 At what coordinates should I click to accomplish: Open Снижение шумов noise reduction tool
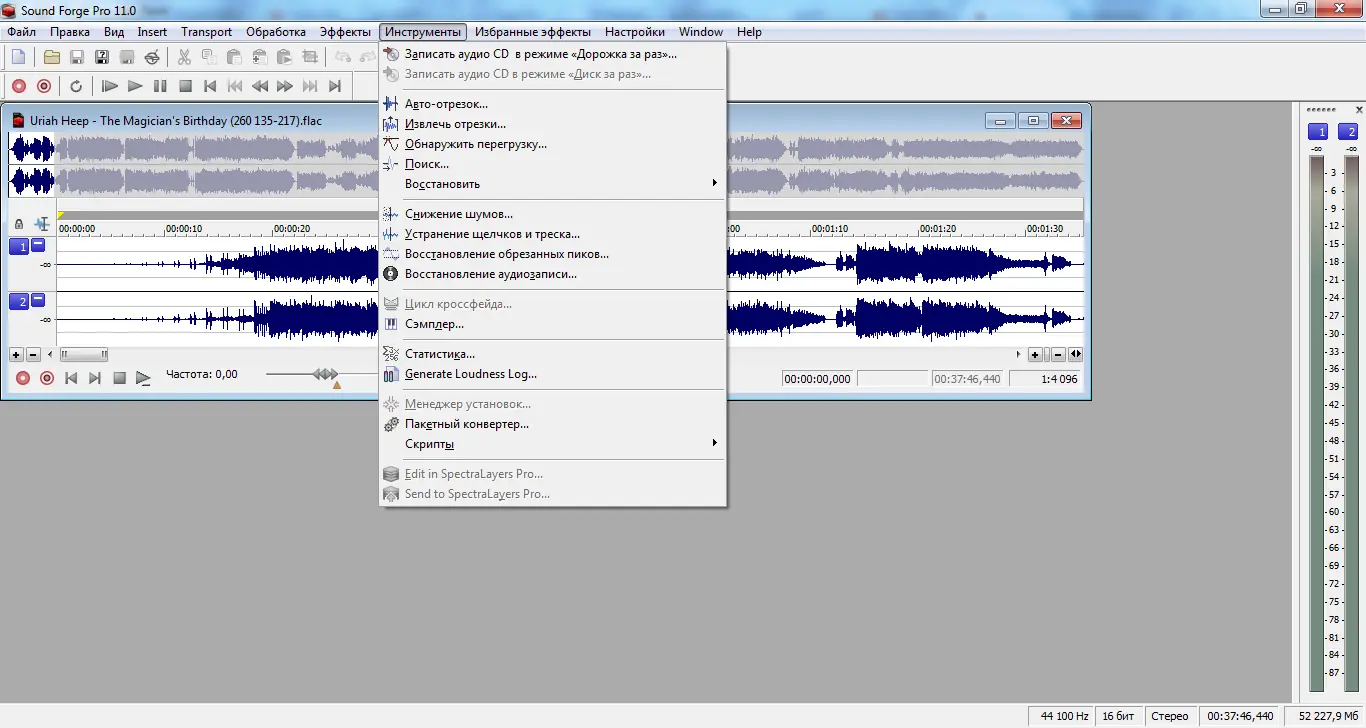(553, 214)
